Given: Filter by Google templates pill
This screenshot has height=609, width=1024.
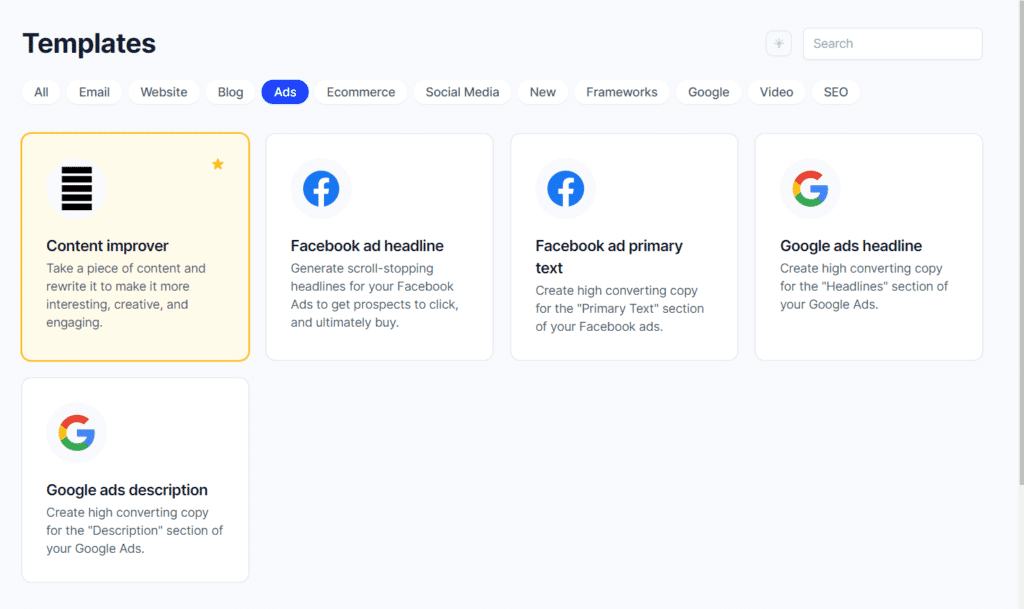Looking at the screenshot, I should 709,92.
